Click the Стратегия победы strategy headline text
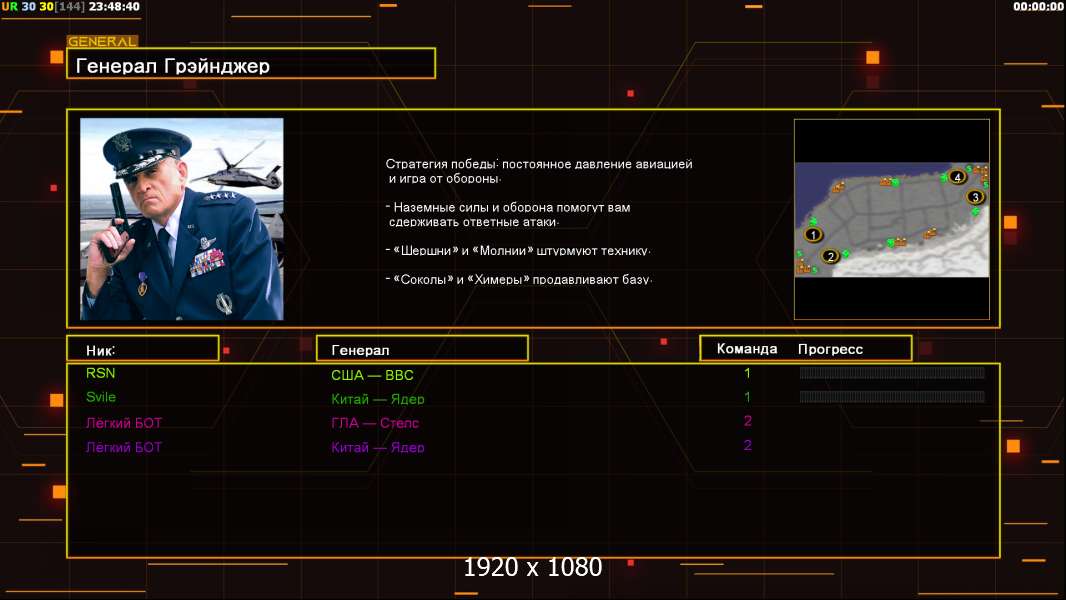This screenshot has height=600, width=1066. pos(539,171)
